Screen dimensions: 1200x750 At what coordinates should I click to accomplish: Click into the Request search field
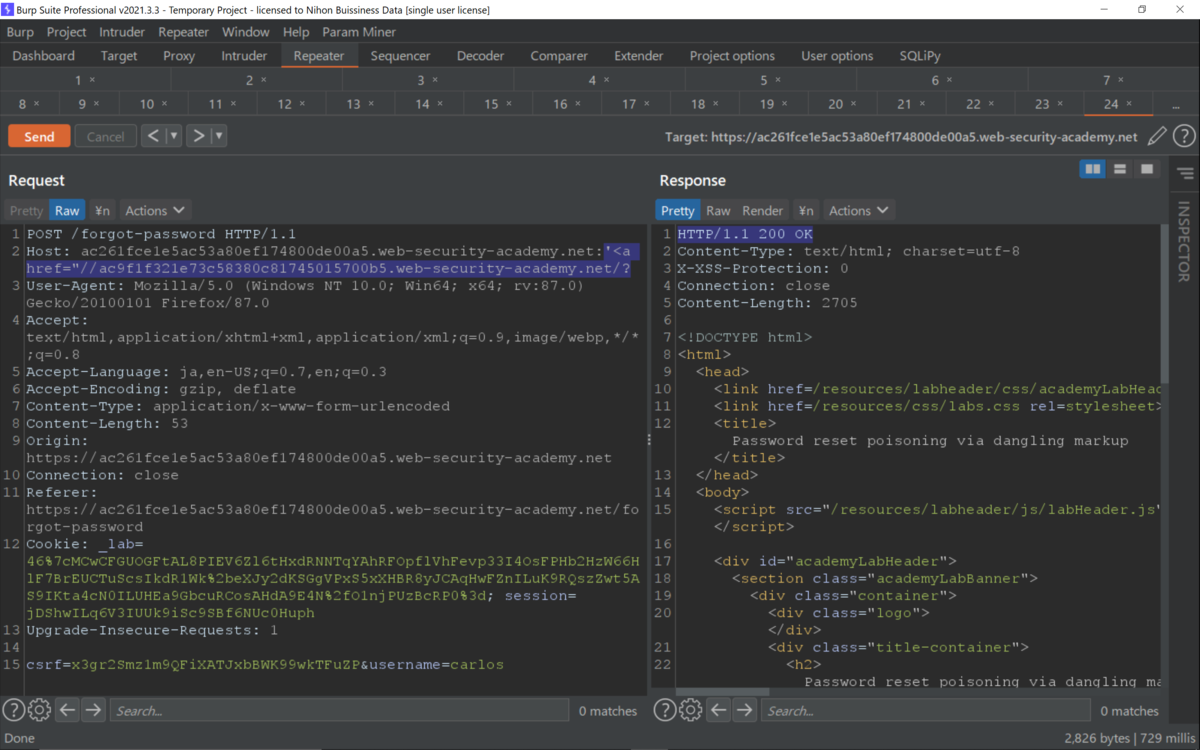[x=339, y=711]
